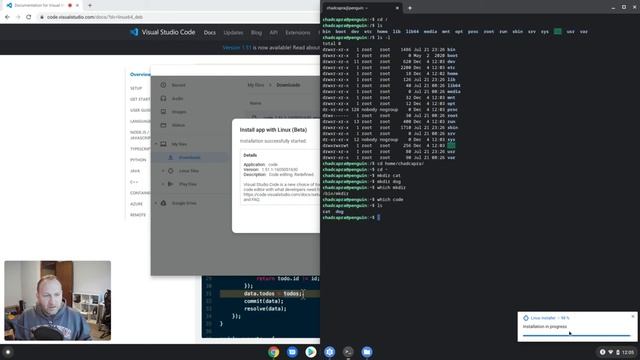Click the 'which code' command line in terminal

tap(362, 200)
